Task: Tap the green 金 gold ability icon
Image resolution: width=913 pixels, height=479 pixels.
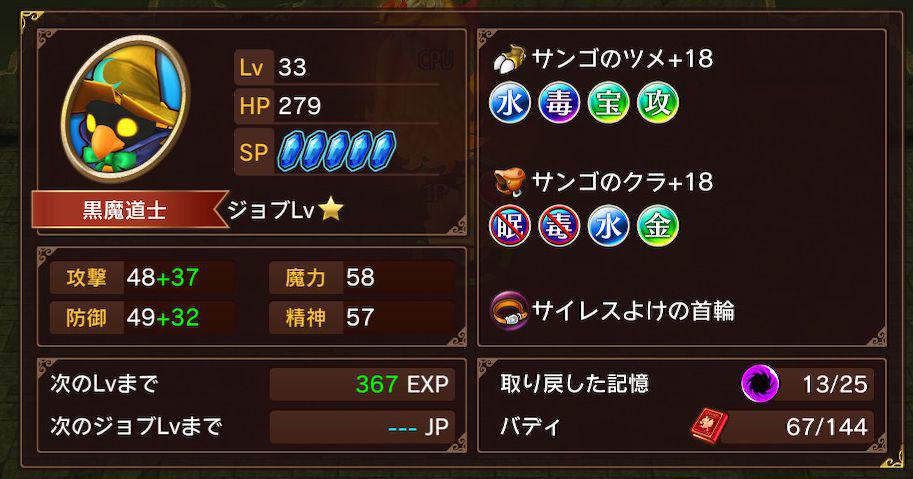Action: tap(658, 226)
